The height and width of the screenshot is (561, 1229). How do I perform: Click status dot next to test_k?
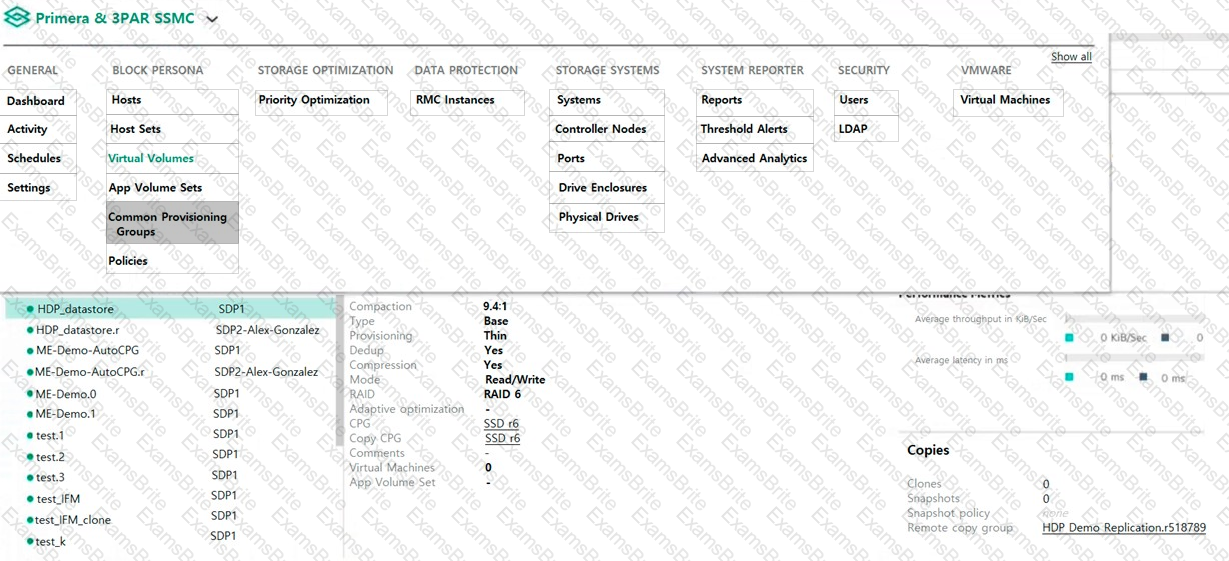[30, 541]
